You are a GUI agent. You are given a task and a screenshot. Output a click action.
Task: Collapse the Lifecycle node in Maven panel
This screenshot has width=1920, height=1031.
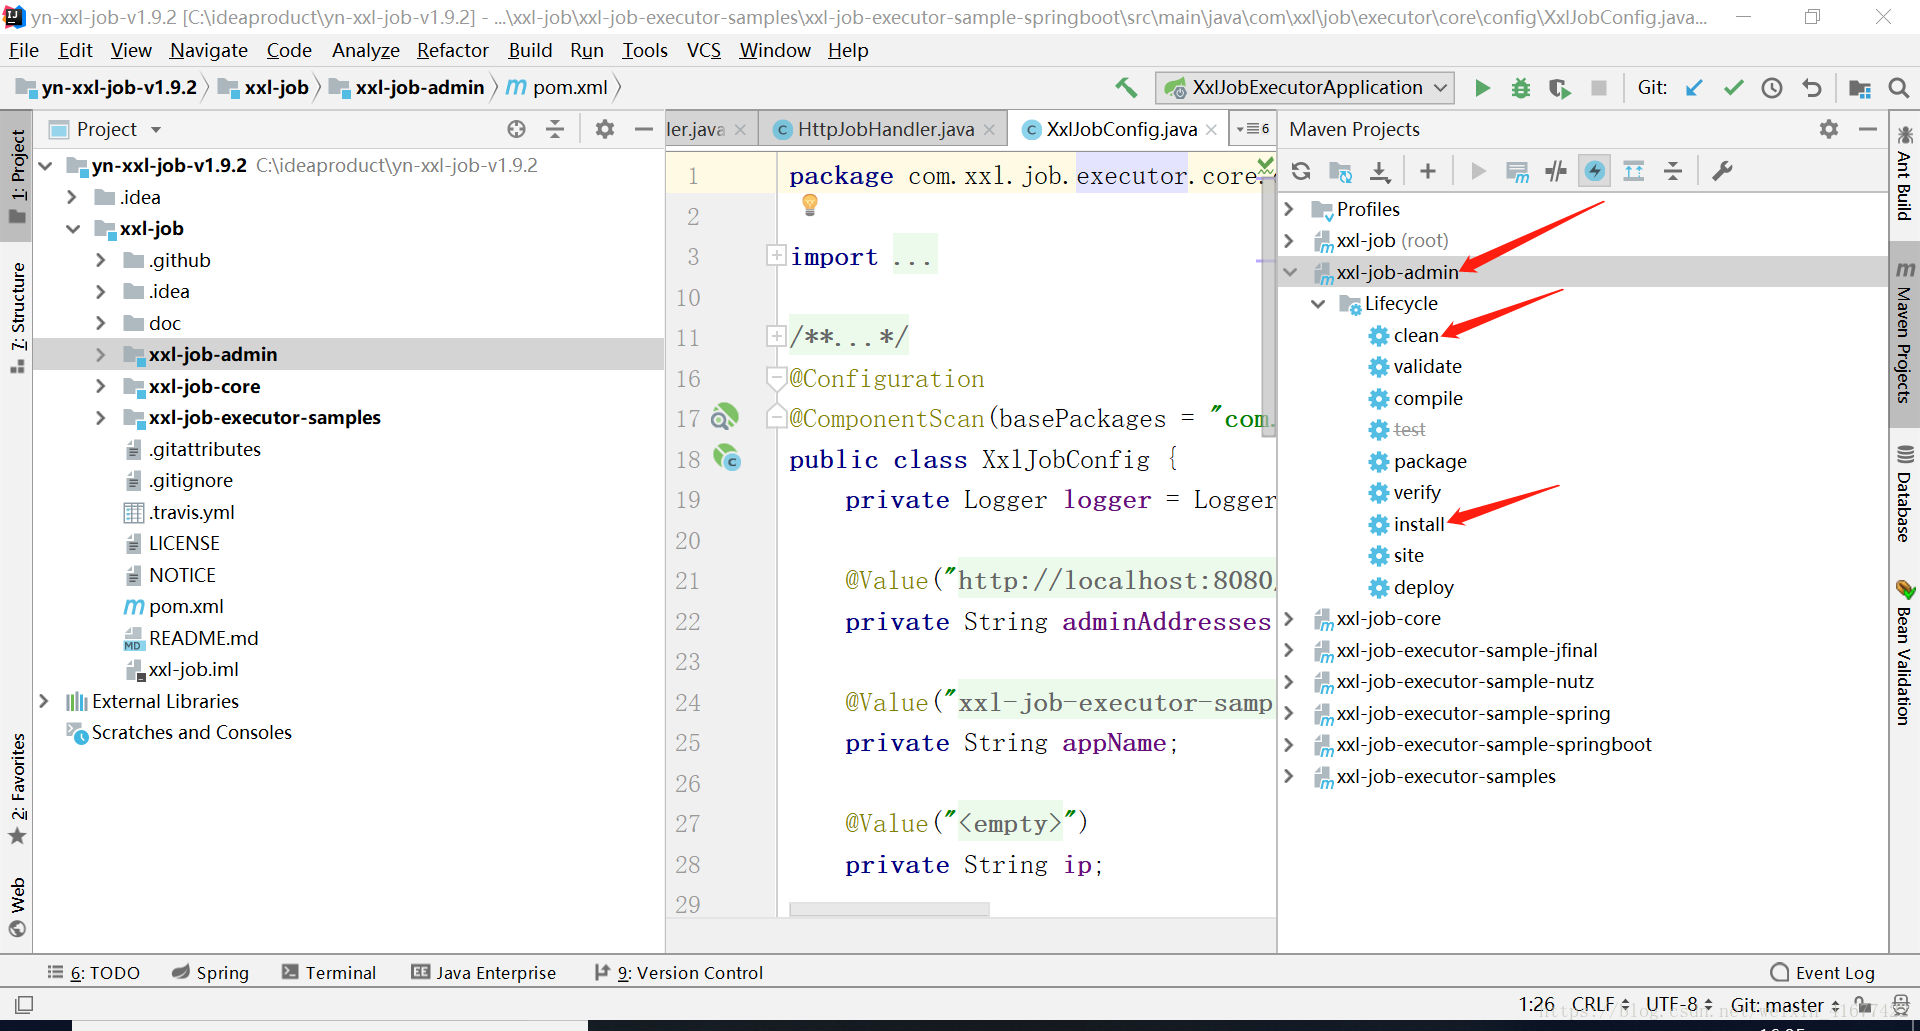(1318, 303)
